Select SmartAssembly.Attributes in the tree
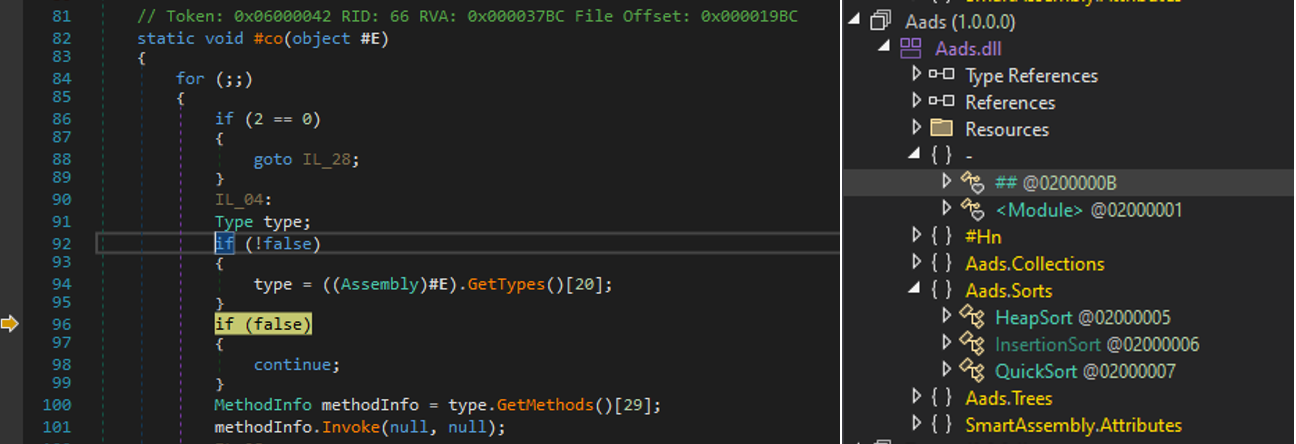This screenshot has width=1296, height=444. point(1073,425)
